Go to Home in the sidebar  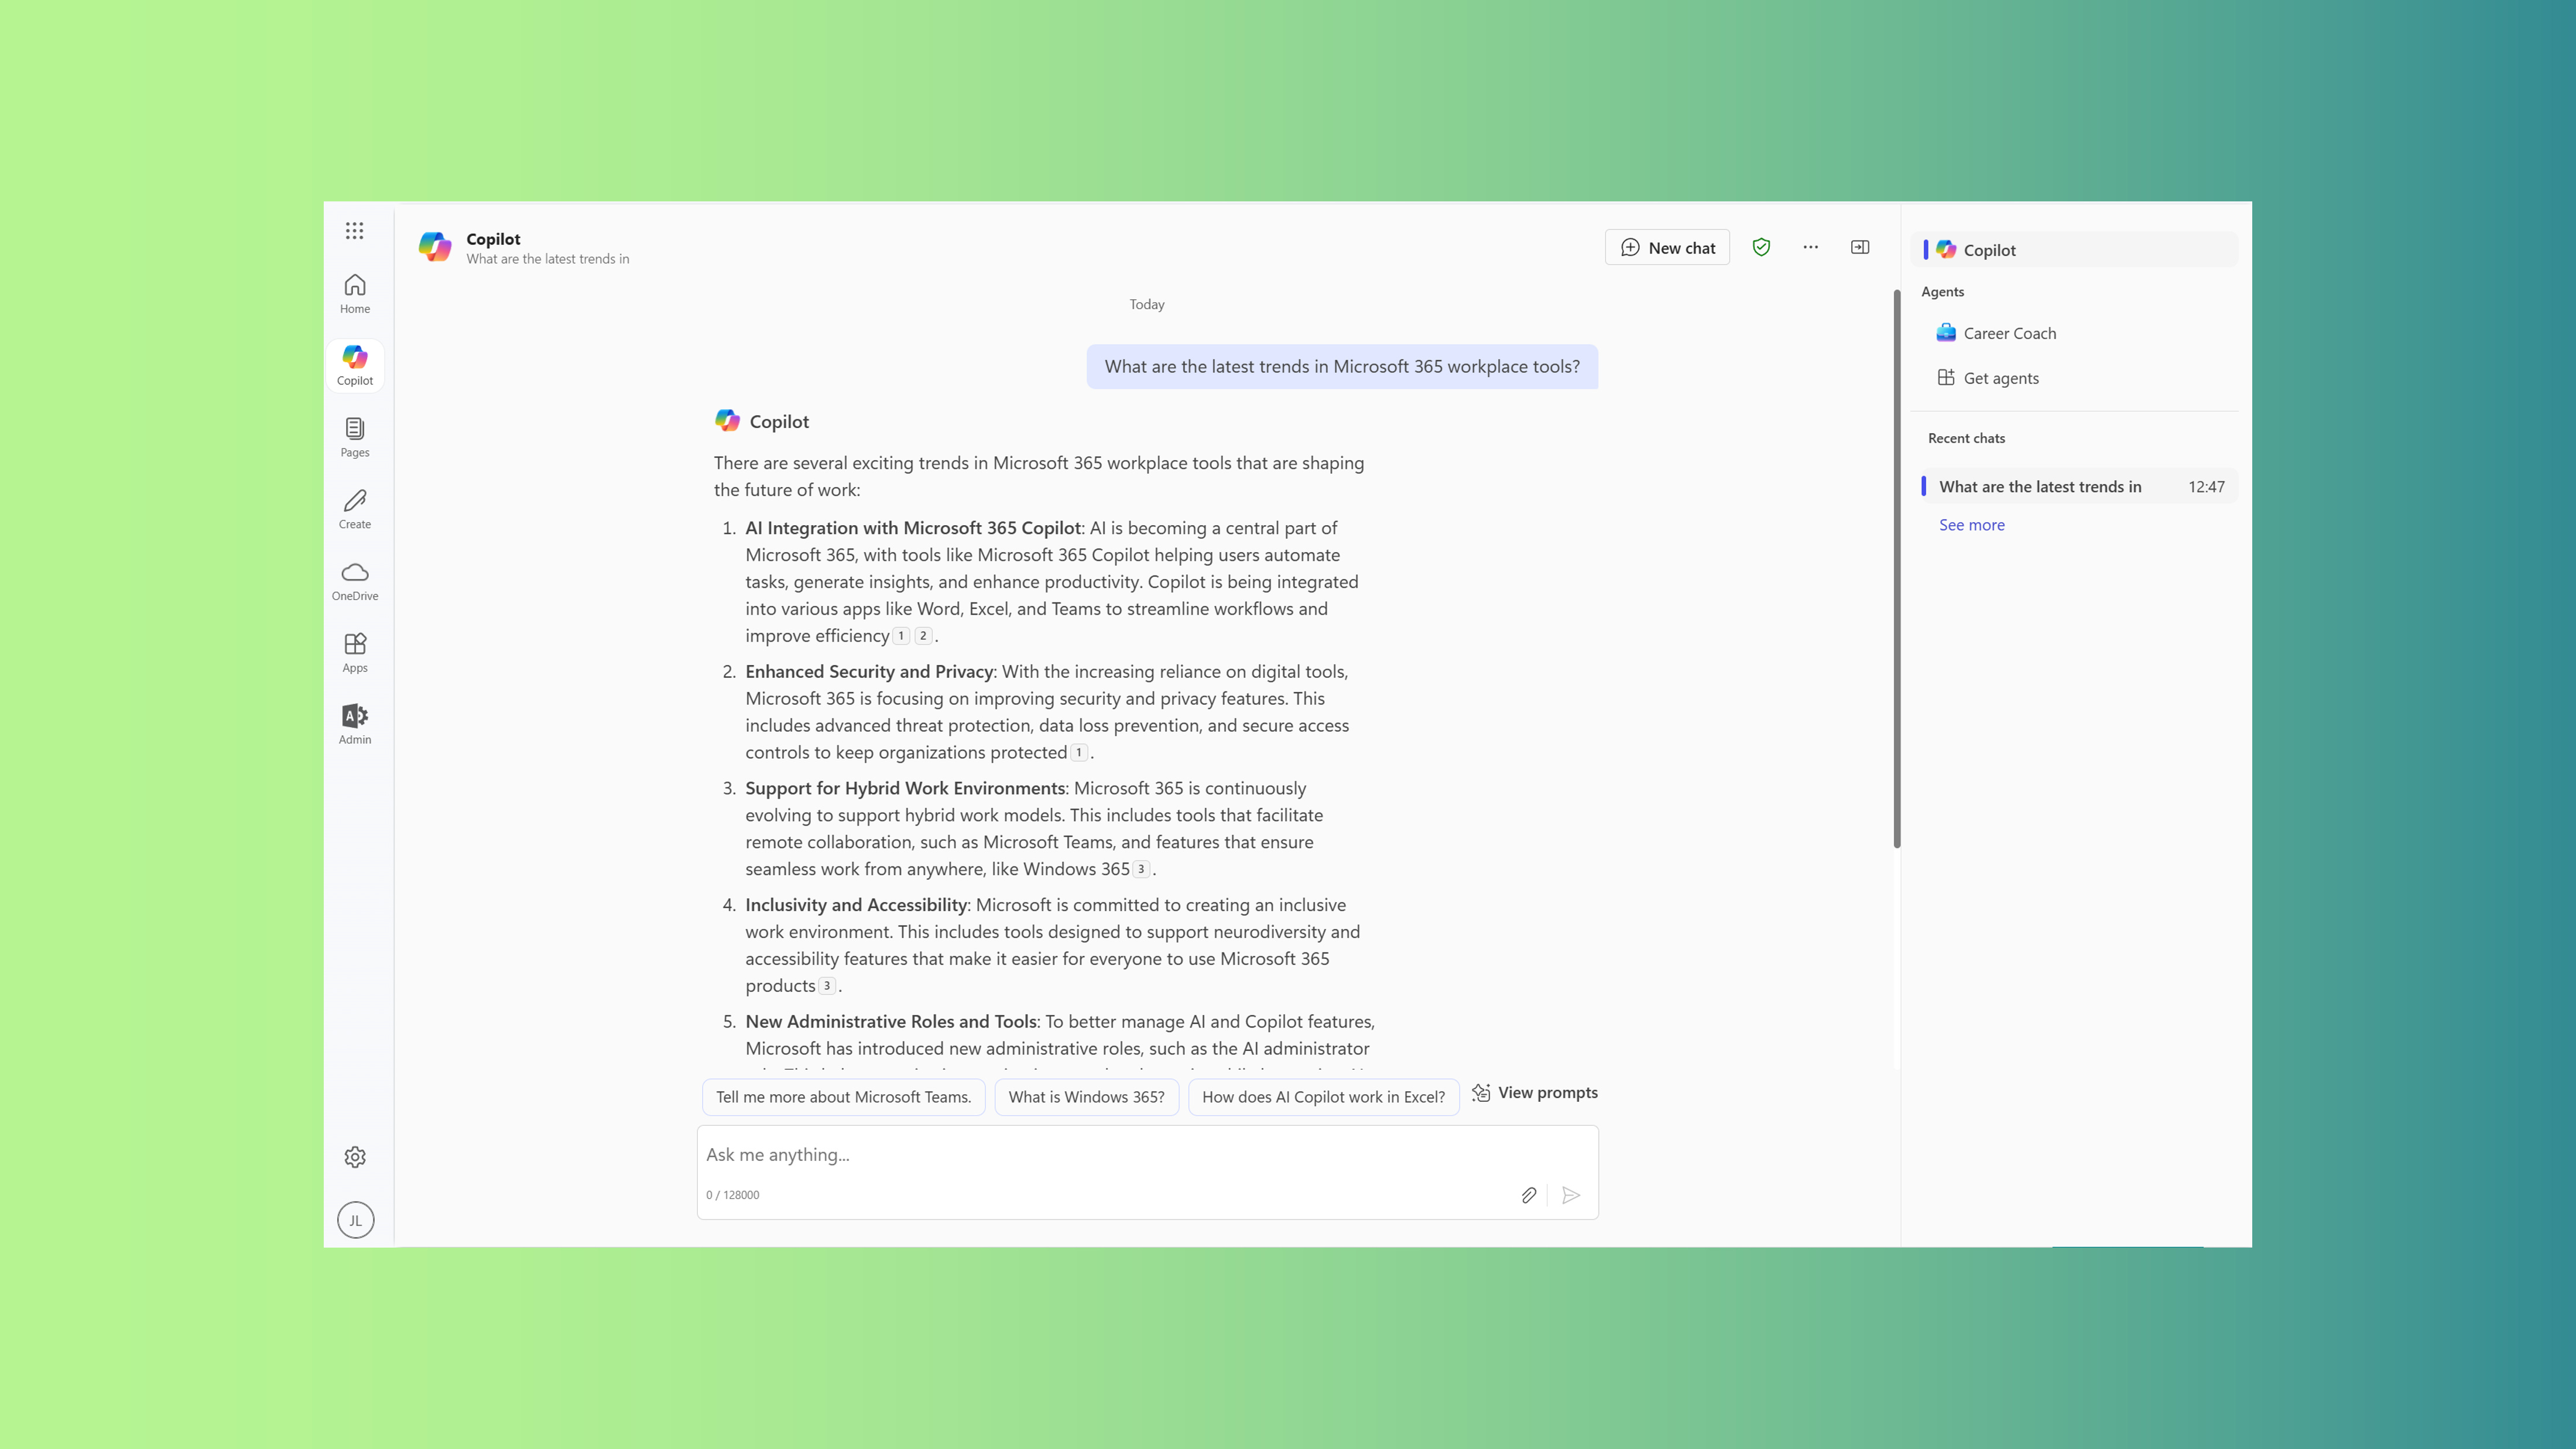354,294
